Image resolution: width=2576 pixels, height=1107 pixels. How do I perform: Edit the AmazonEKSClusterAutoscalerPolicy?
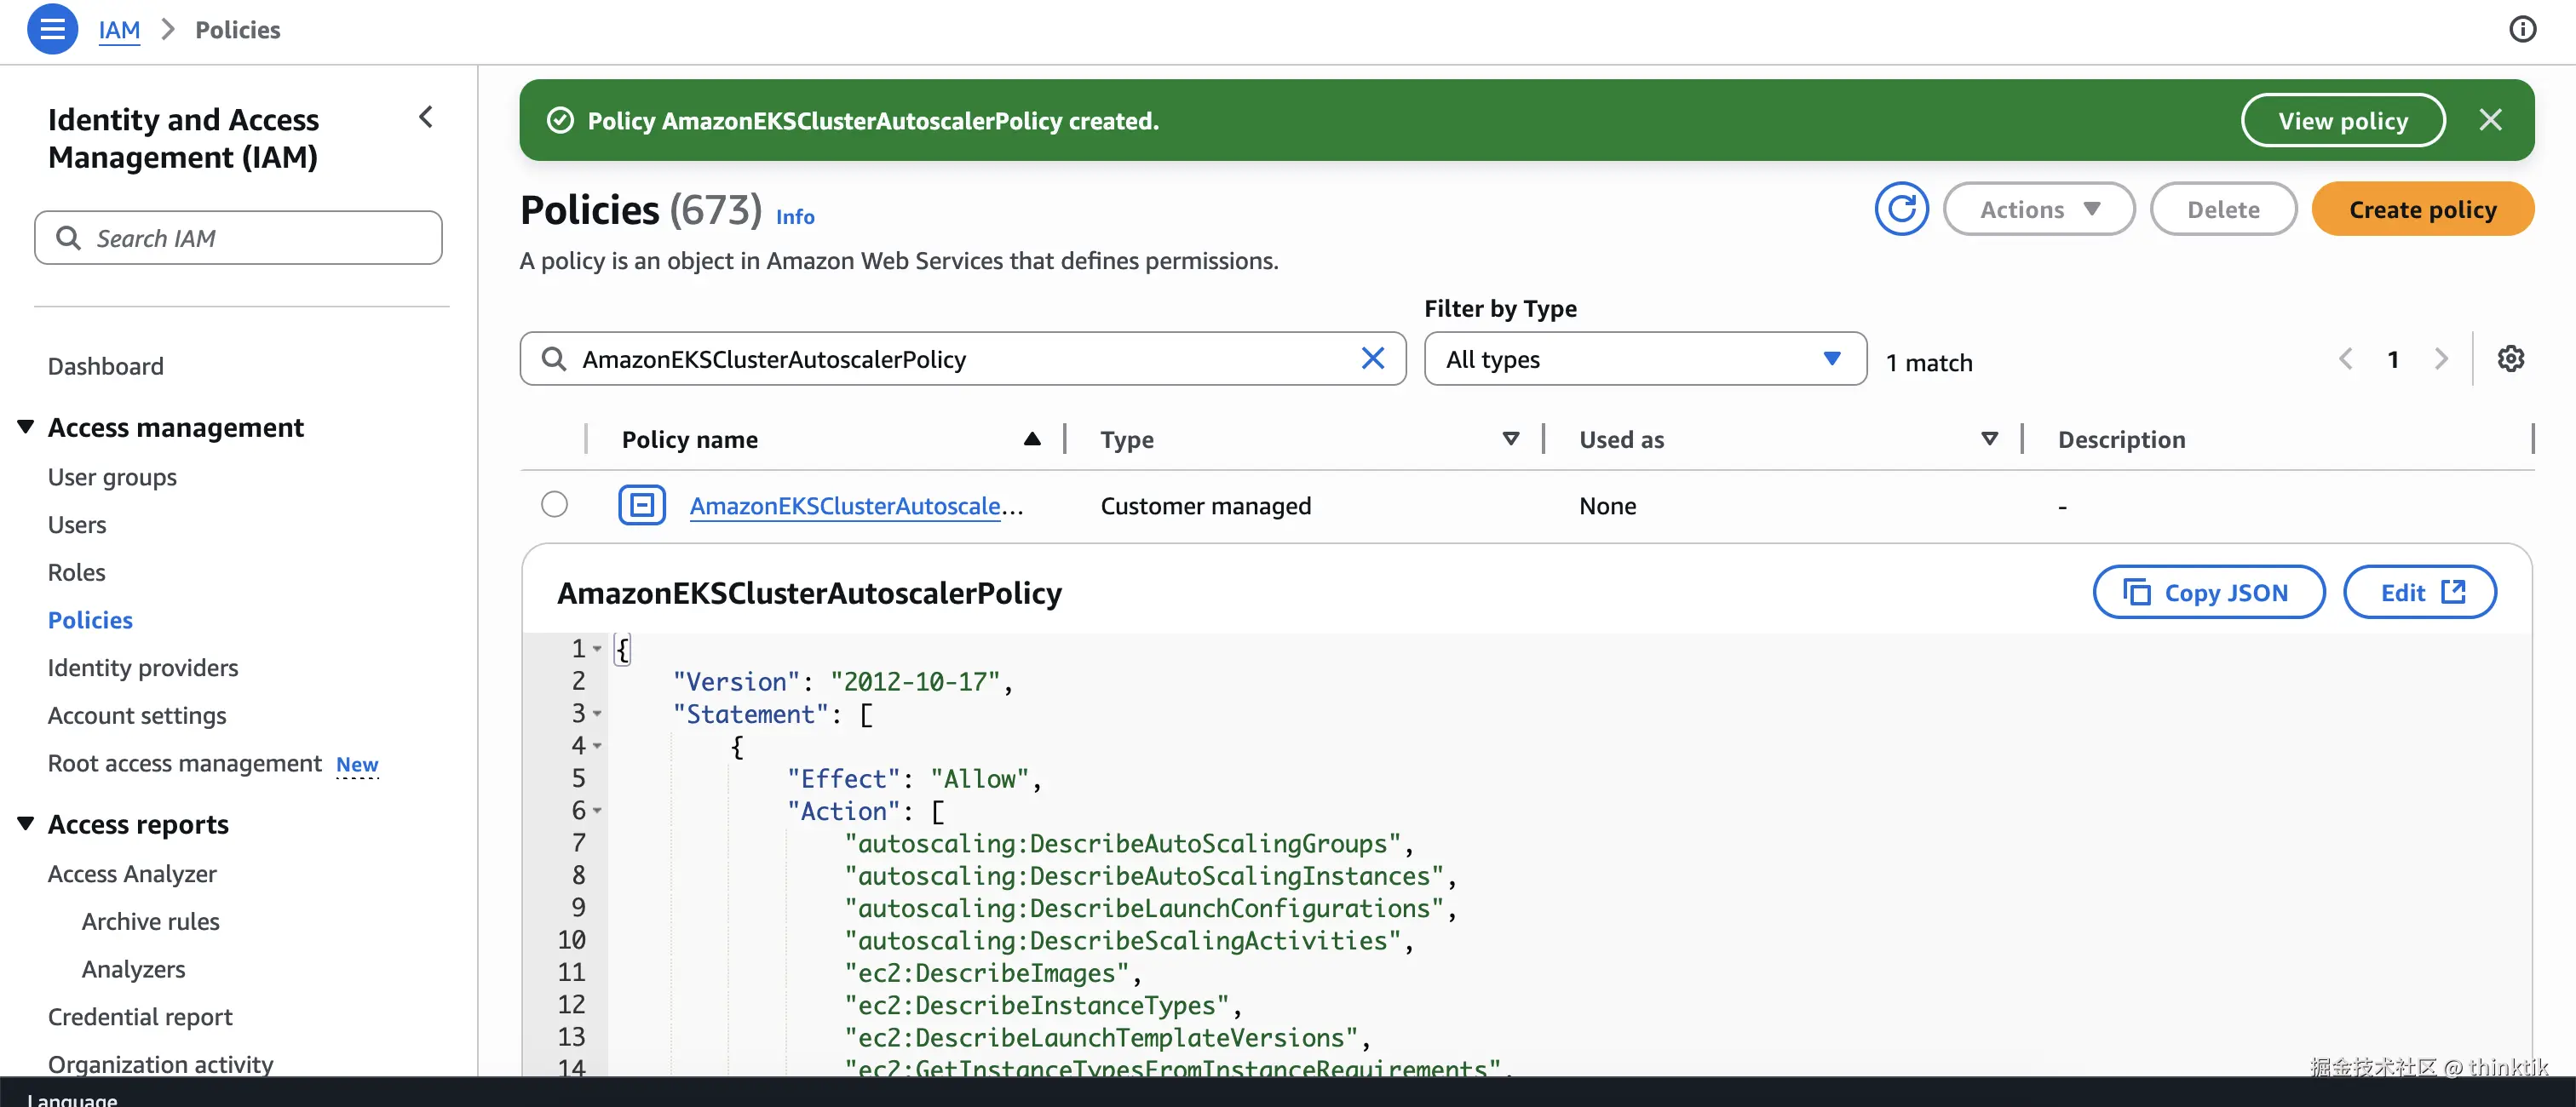point(2419,592)
